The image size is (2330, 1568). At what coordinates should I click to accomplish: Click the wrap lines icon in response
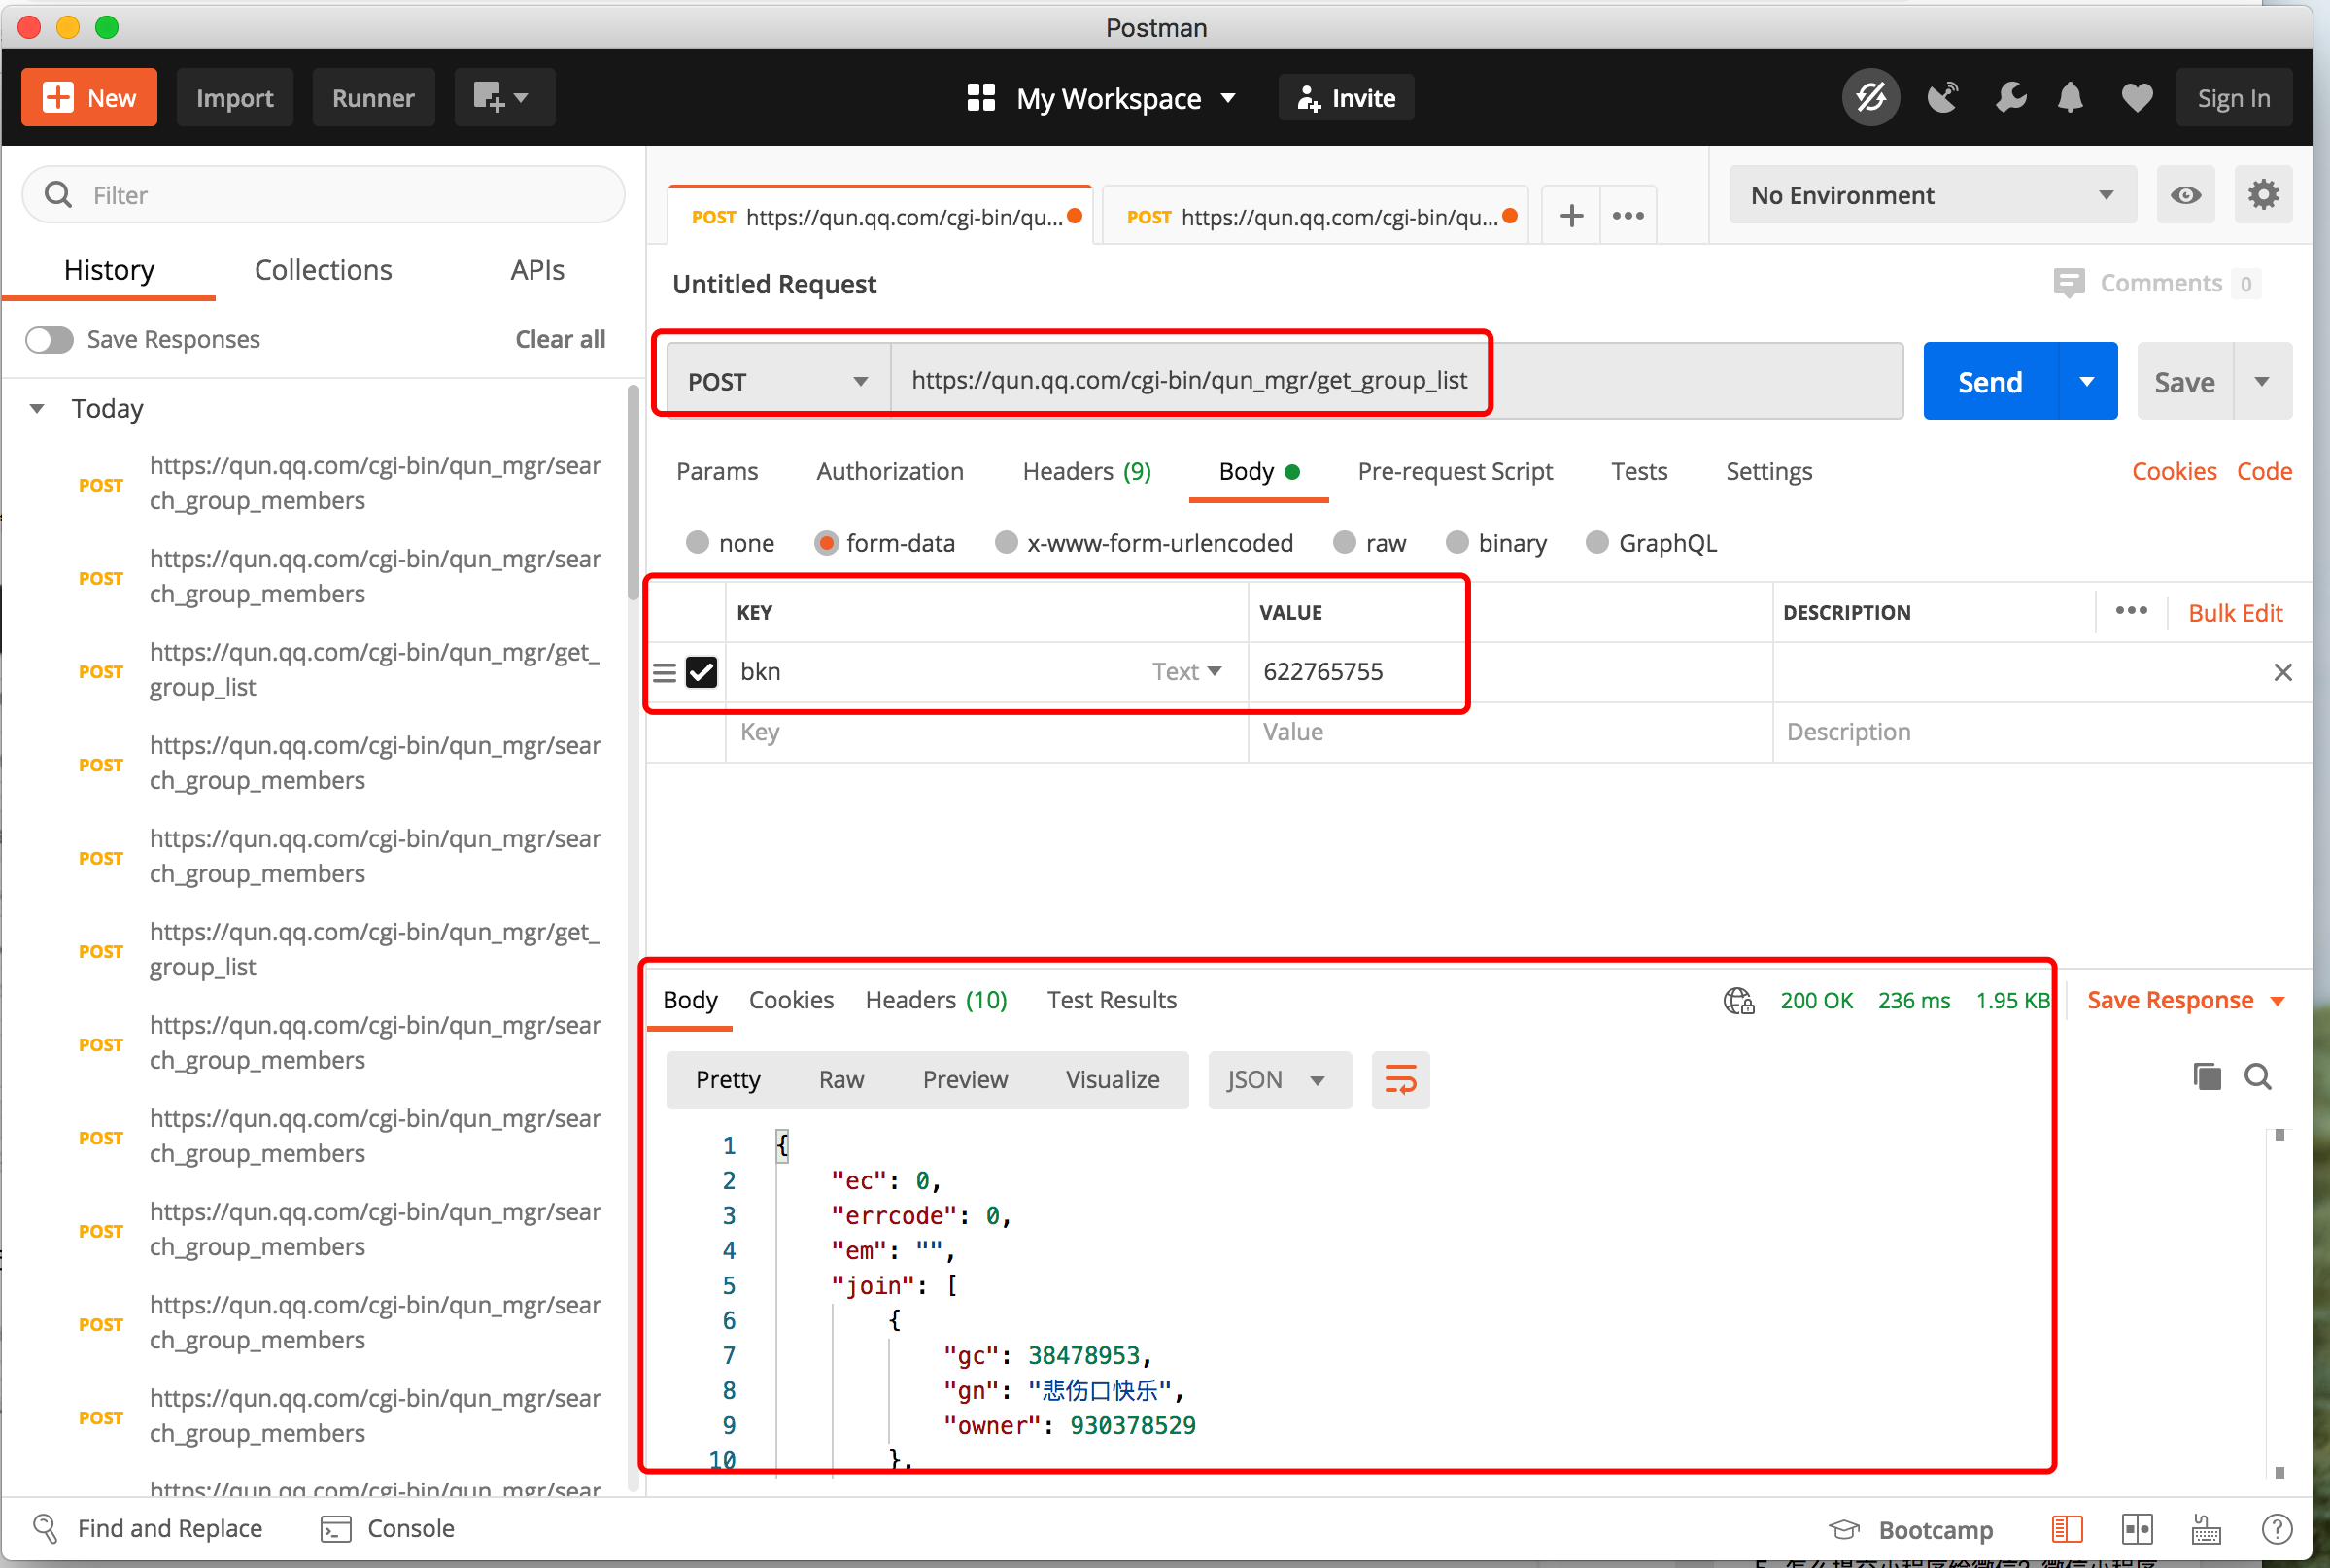click(x=1400, y=1080)
